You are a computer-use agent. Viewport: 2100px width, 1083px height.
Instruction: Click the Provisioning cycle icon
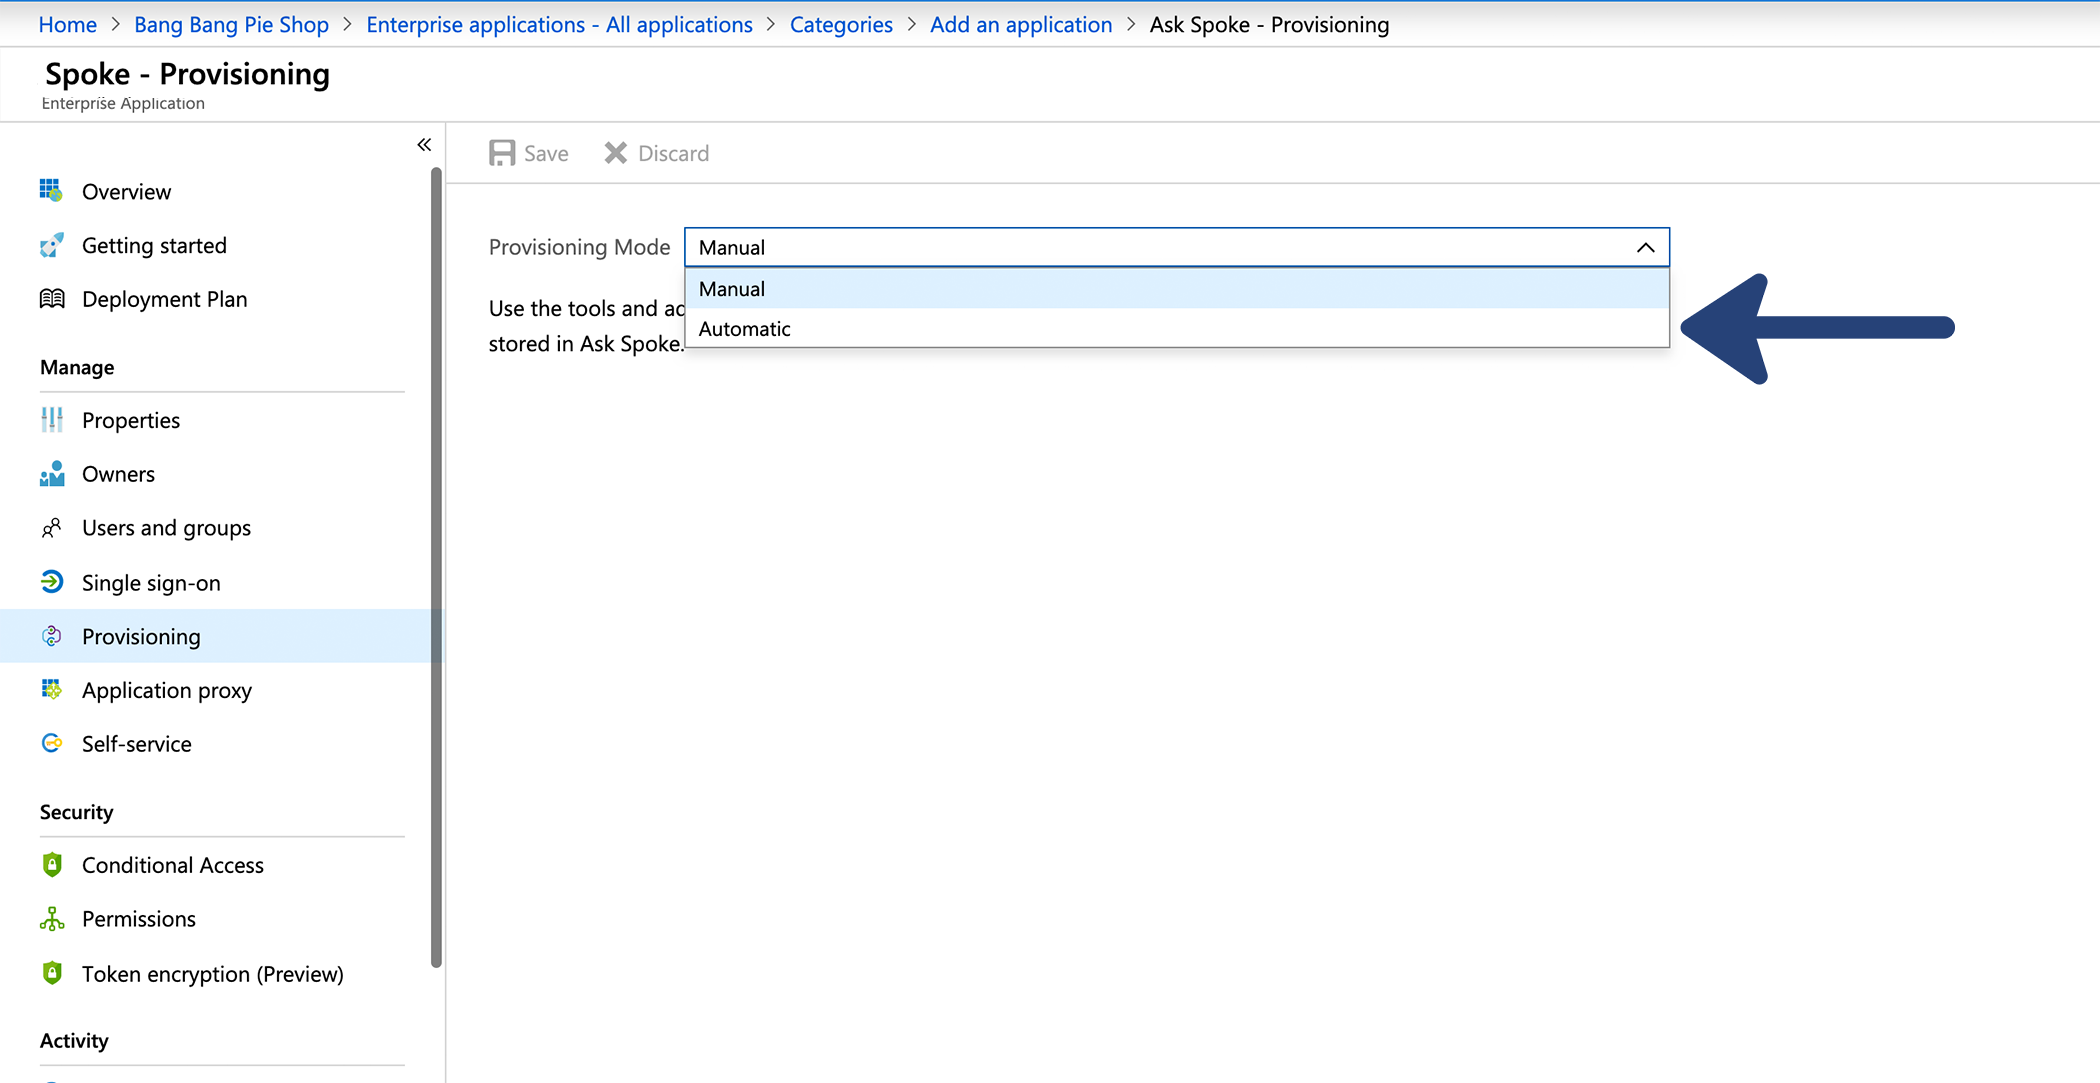pyautogui.click(x=51, y=636)
